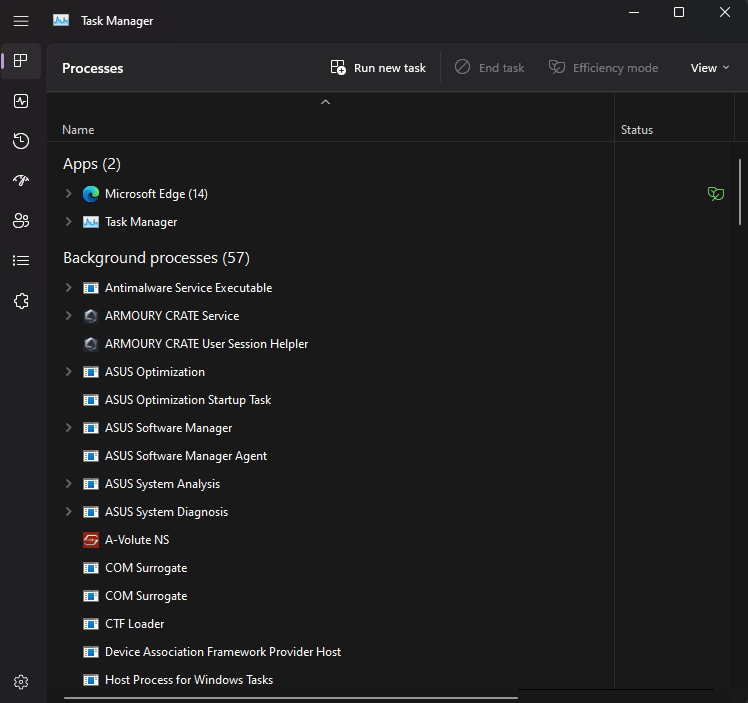This screenshot has width=748, height=703.
Task: Select the ASUS System Diagnosis name
Action: tap(166, 512)
